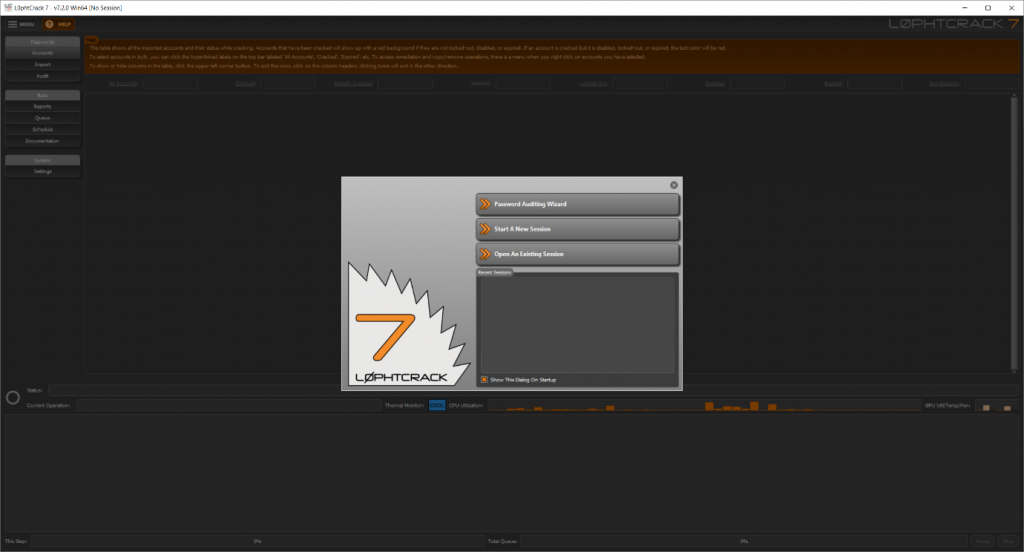
Task: Close the startup dialog with X icon
Action: pos(674,185)
